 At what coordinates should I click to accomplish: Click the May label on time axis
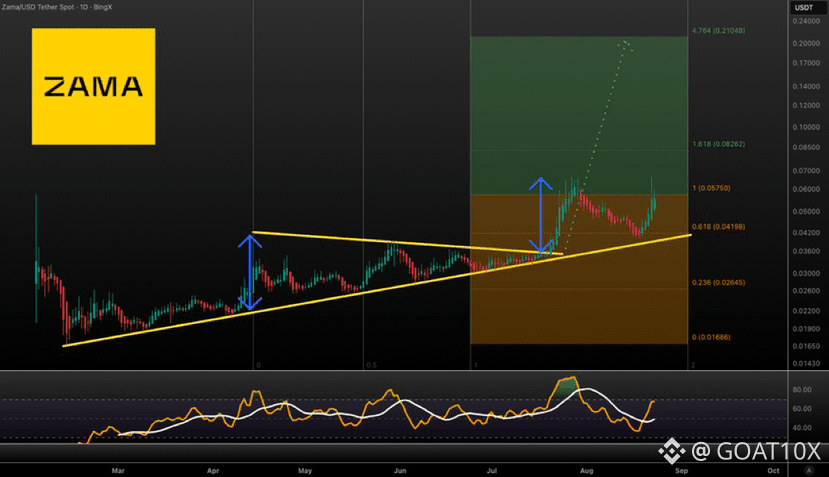click(x=305, y=471)
